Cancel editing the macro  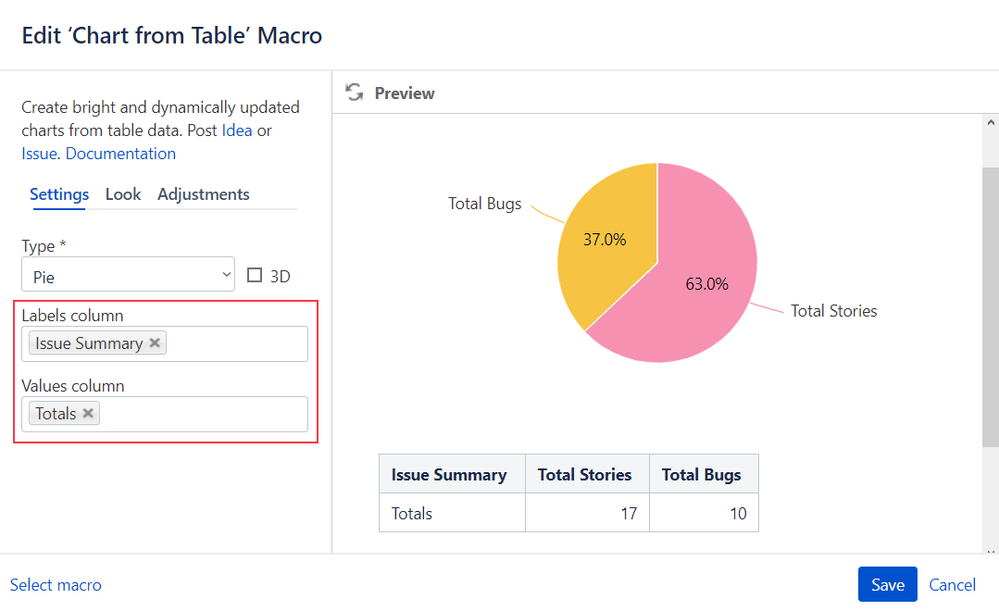point(952,585)
